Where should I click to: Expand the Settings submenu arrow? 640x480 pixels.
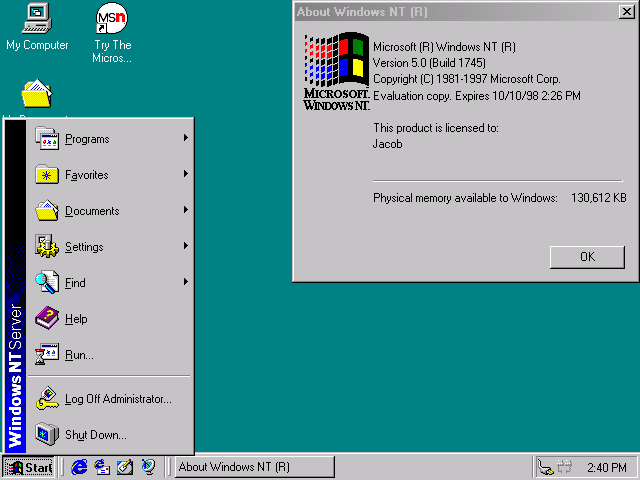click(186, 246)
